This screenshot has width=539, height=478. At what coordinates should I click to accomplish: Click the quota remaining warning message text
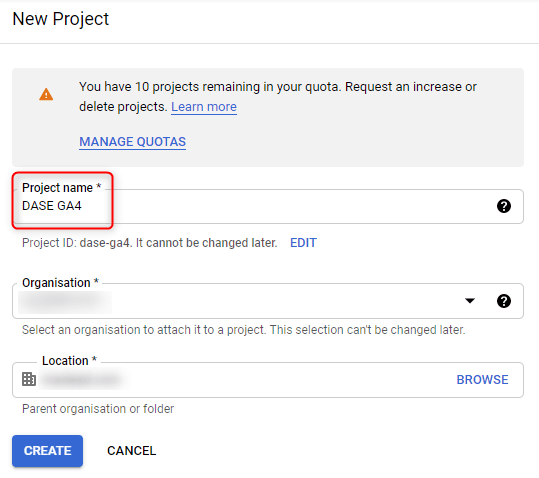[278, 97]
